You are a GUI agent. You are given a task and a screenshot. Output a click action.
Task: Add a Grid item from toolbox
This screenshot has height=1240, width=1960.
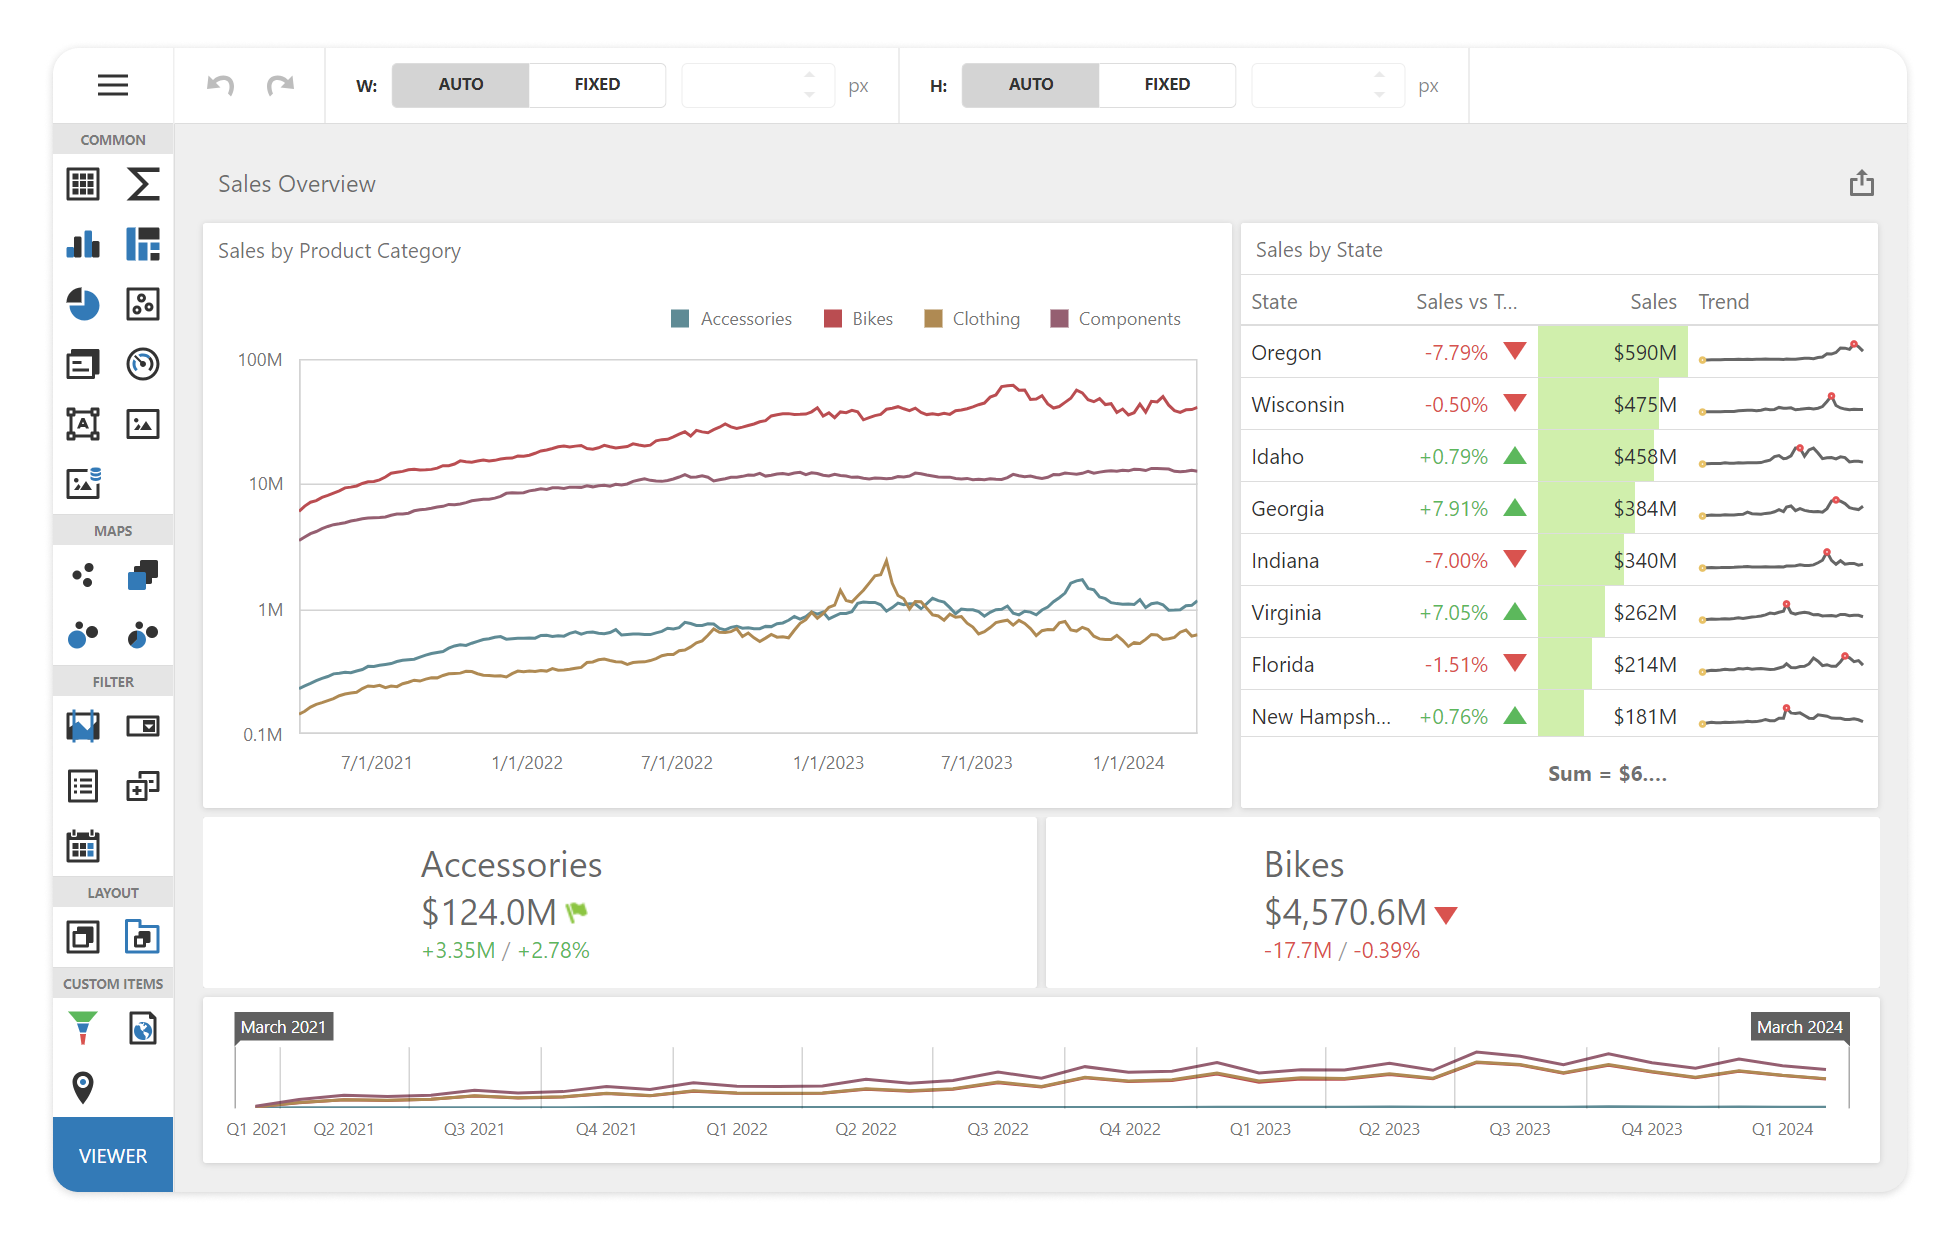(83, 184)
